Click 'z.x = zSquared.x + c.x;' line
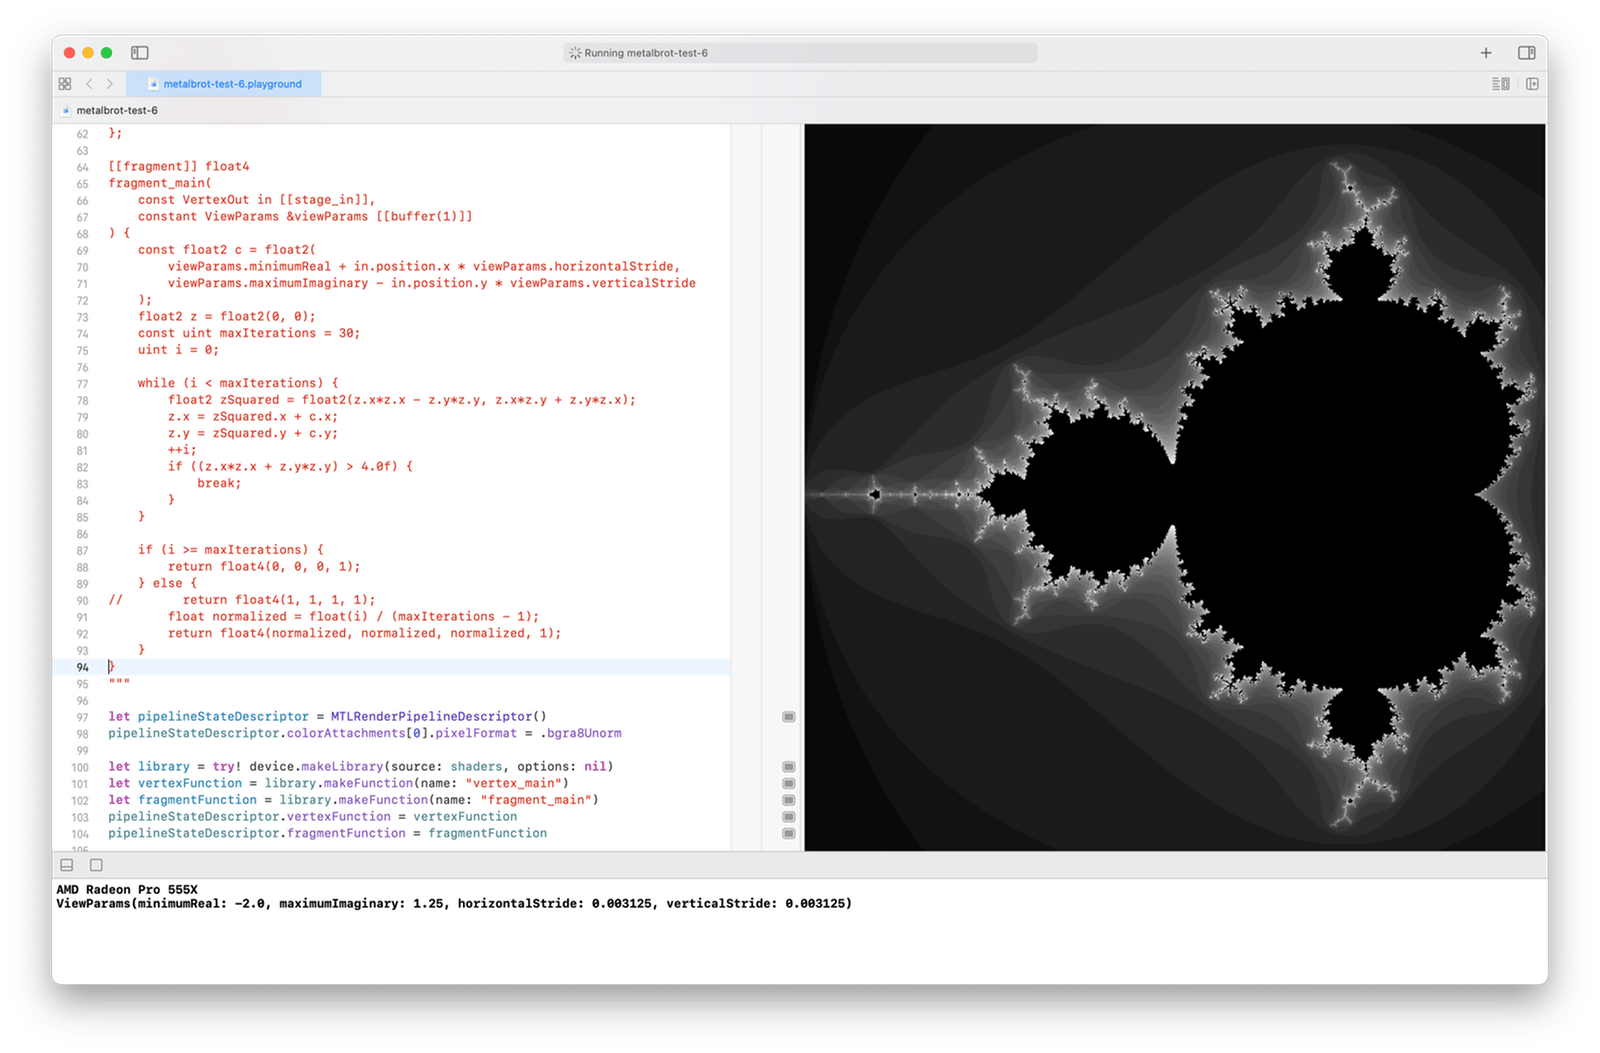Image resolution: width=1600 pixels, height=1053 pixels. click(253, 417)
